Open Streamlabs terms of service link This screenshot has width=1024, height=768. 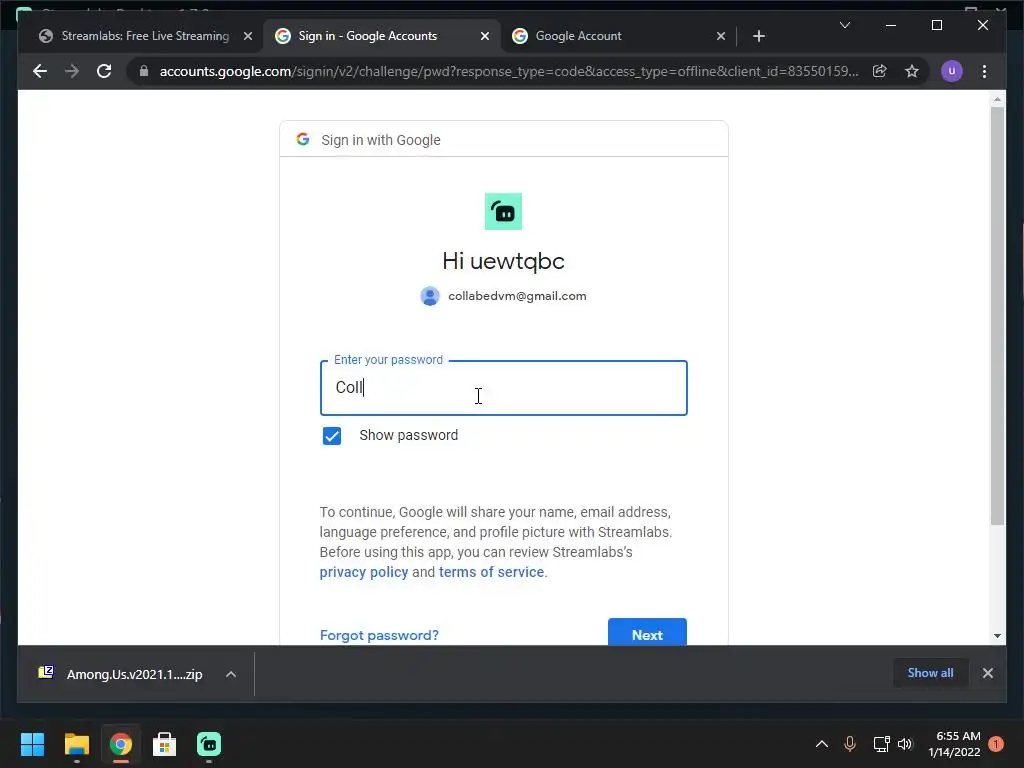[x=491, y=572]
